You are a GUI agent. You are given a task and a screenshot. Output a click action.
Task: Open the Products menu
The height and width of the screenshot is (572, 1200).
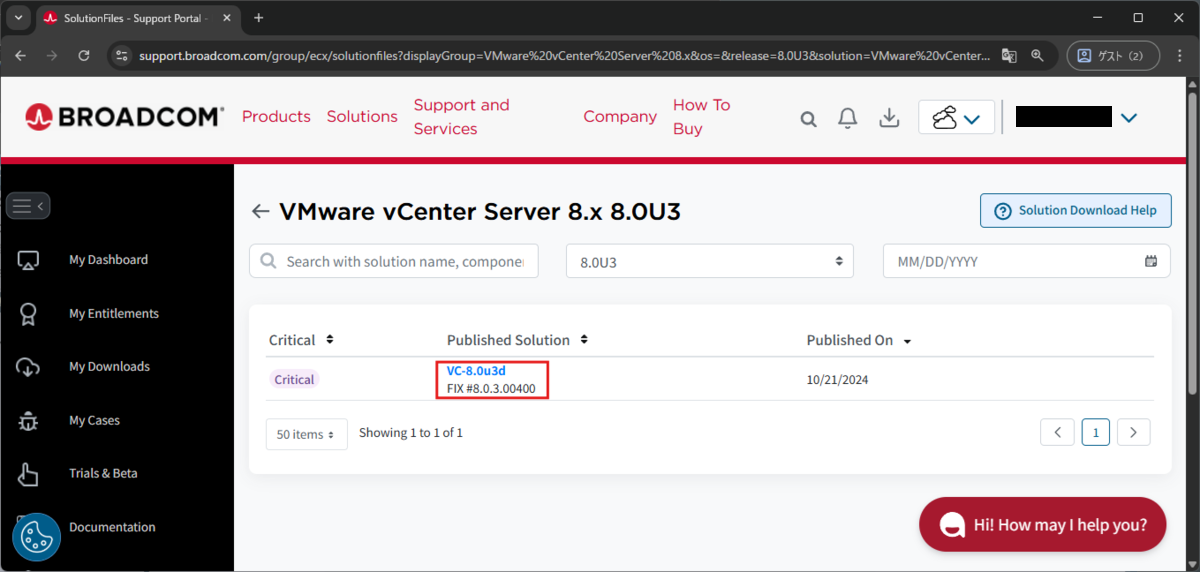(276, 116)
